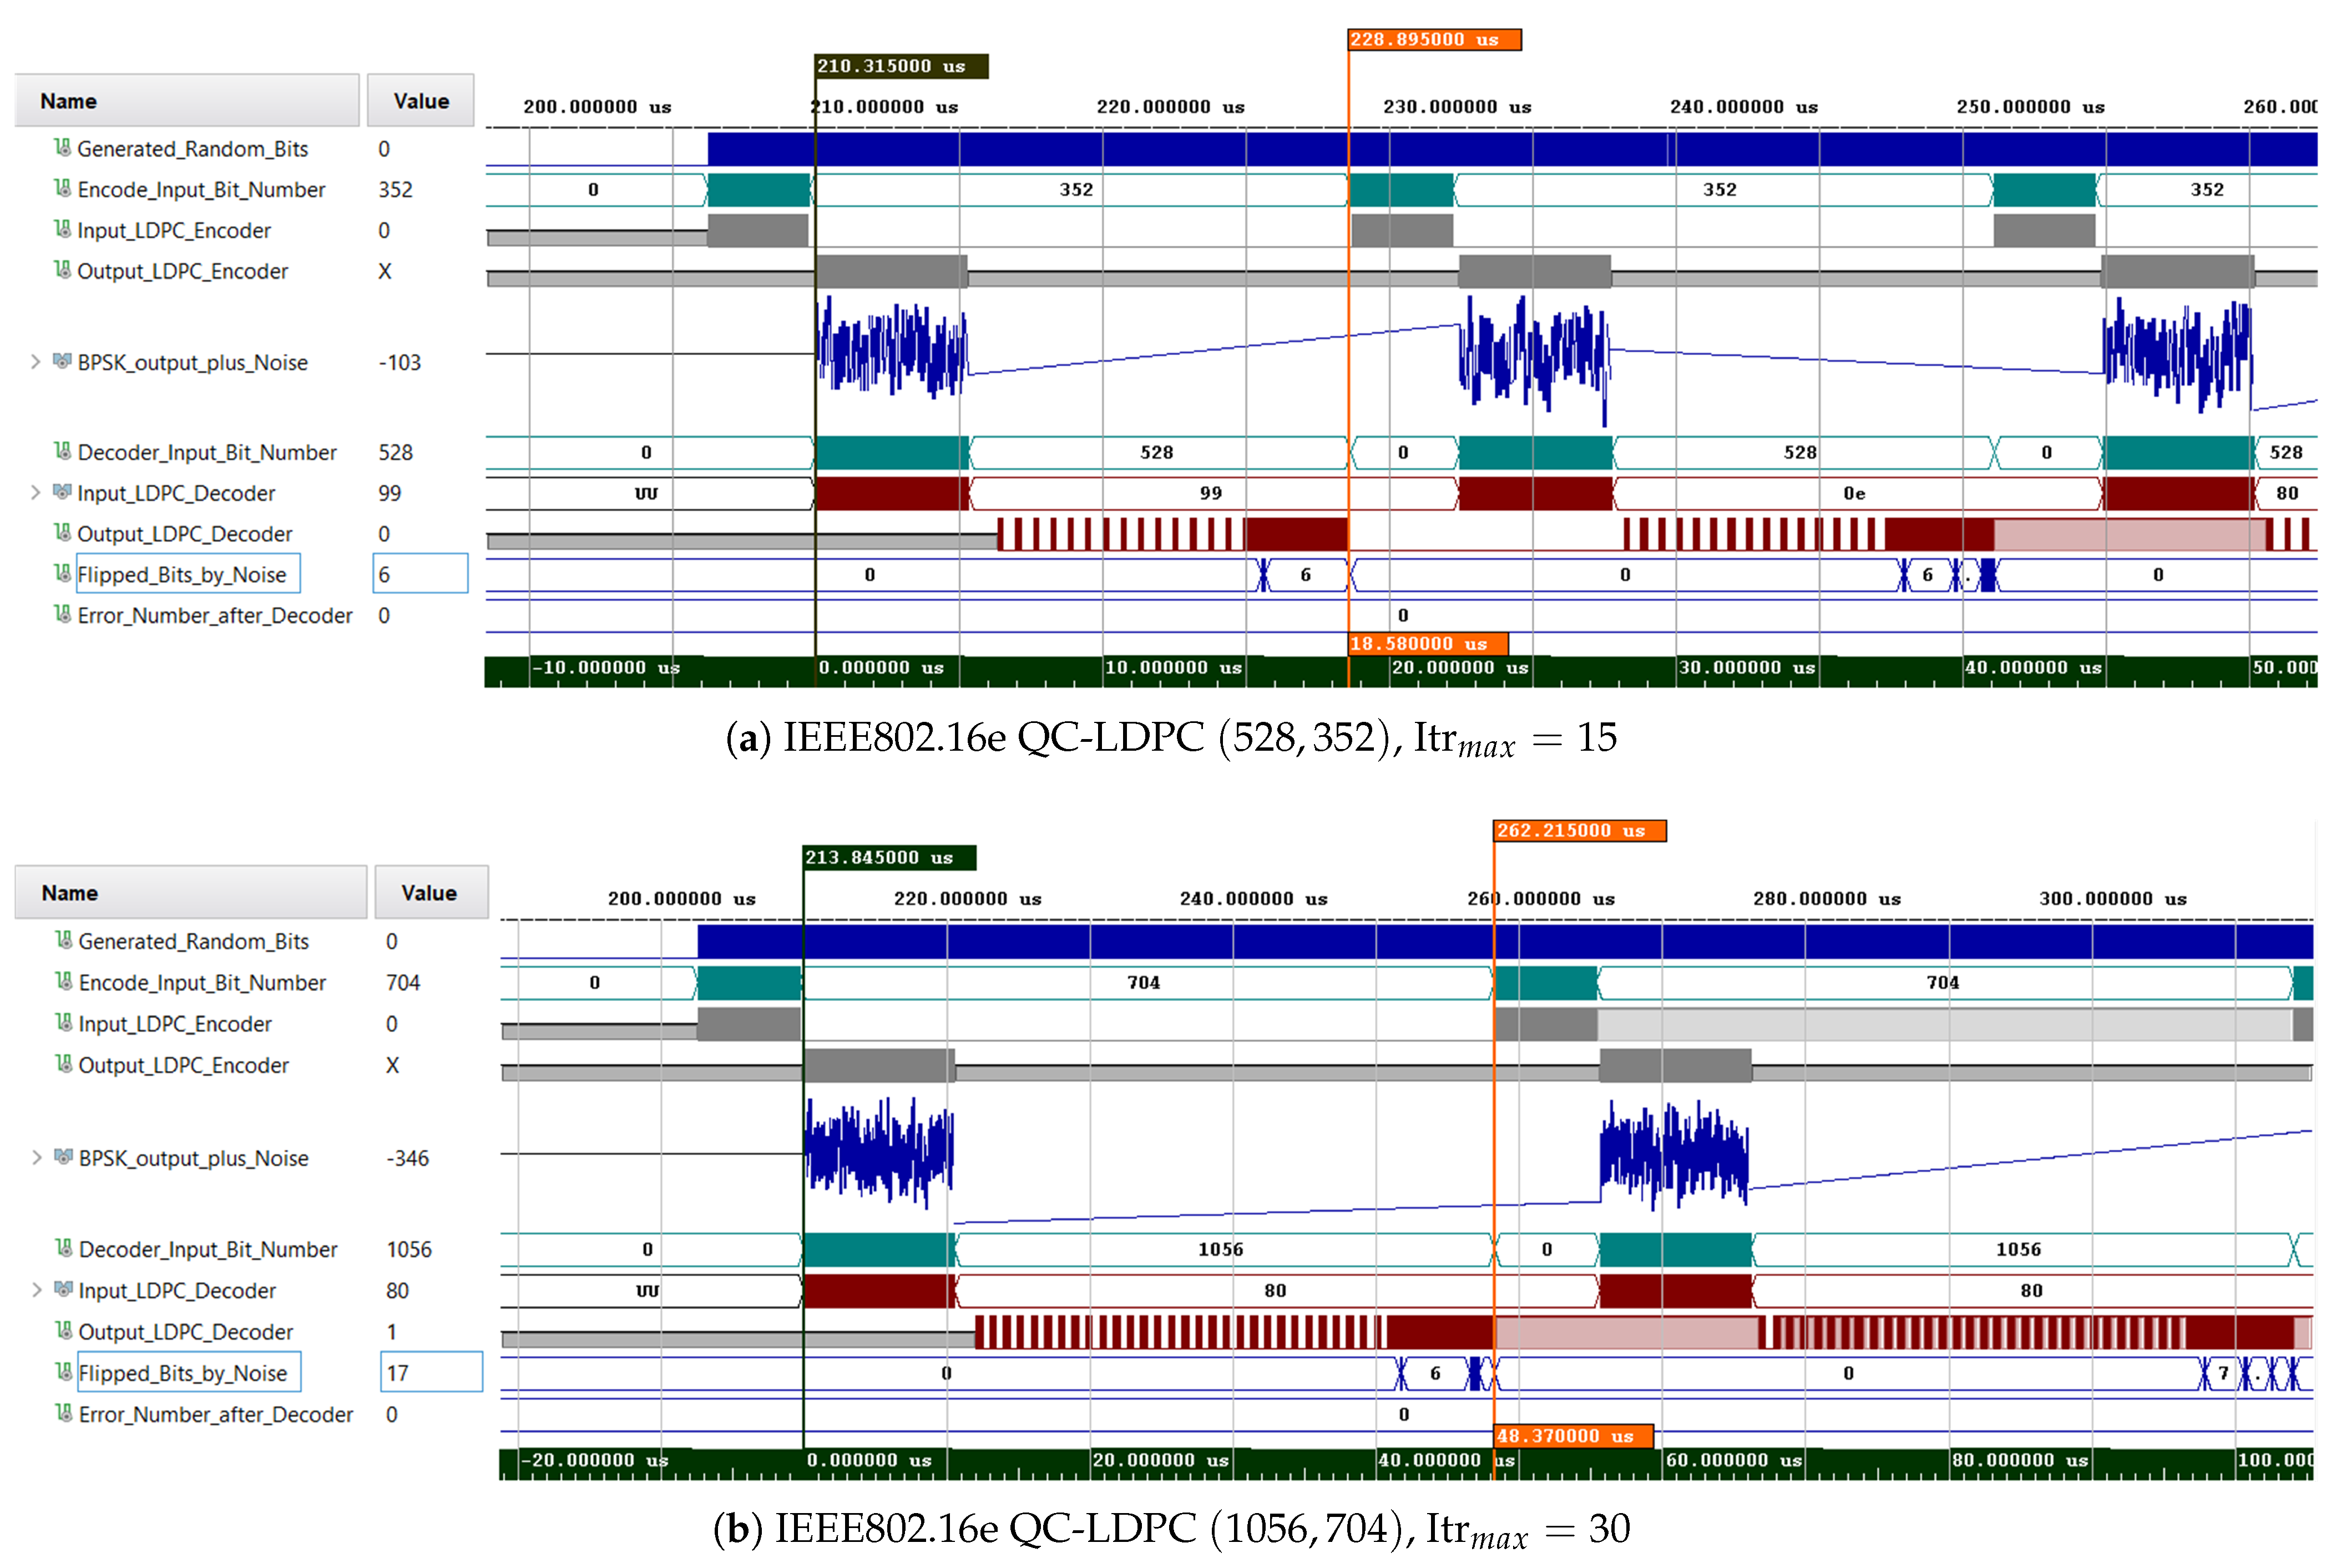Click the Output_LDPC_Decoder signal icon in panel (a)

[62, 533]
